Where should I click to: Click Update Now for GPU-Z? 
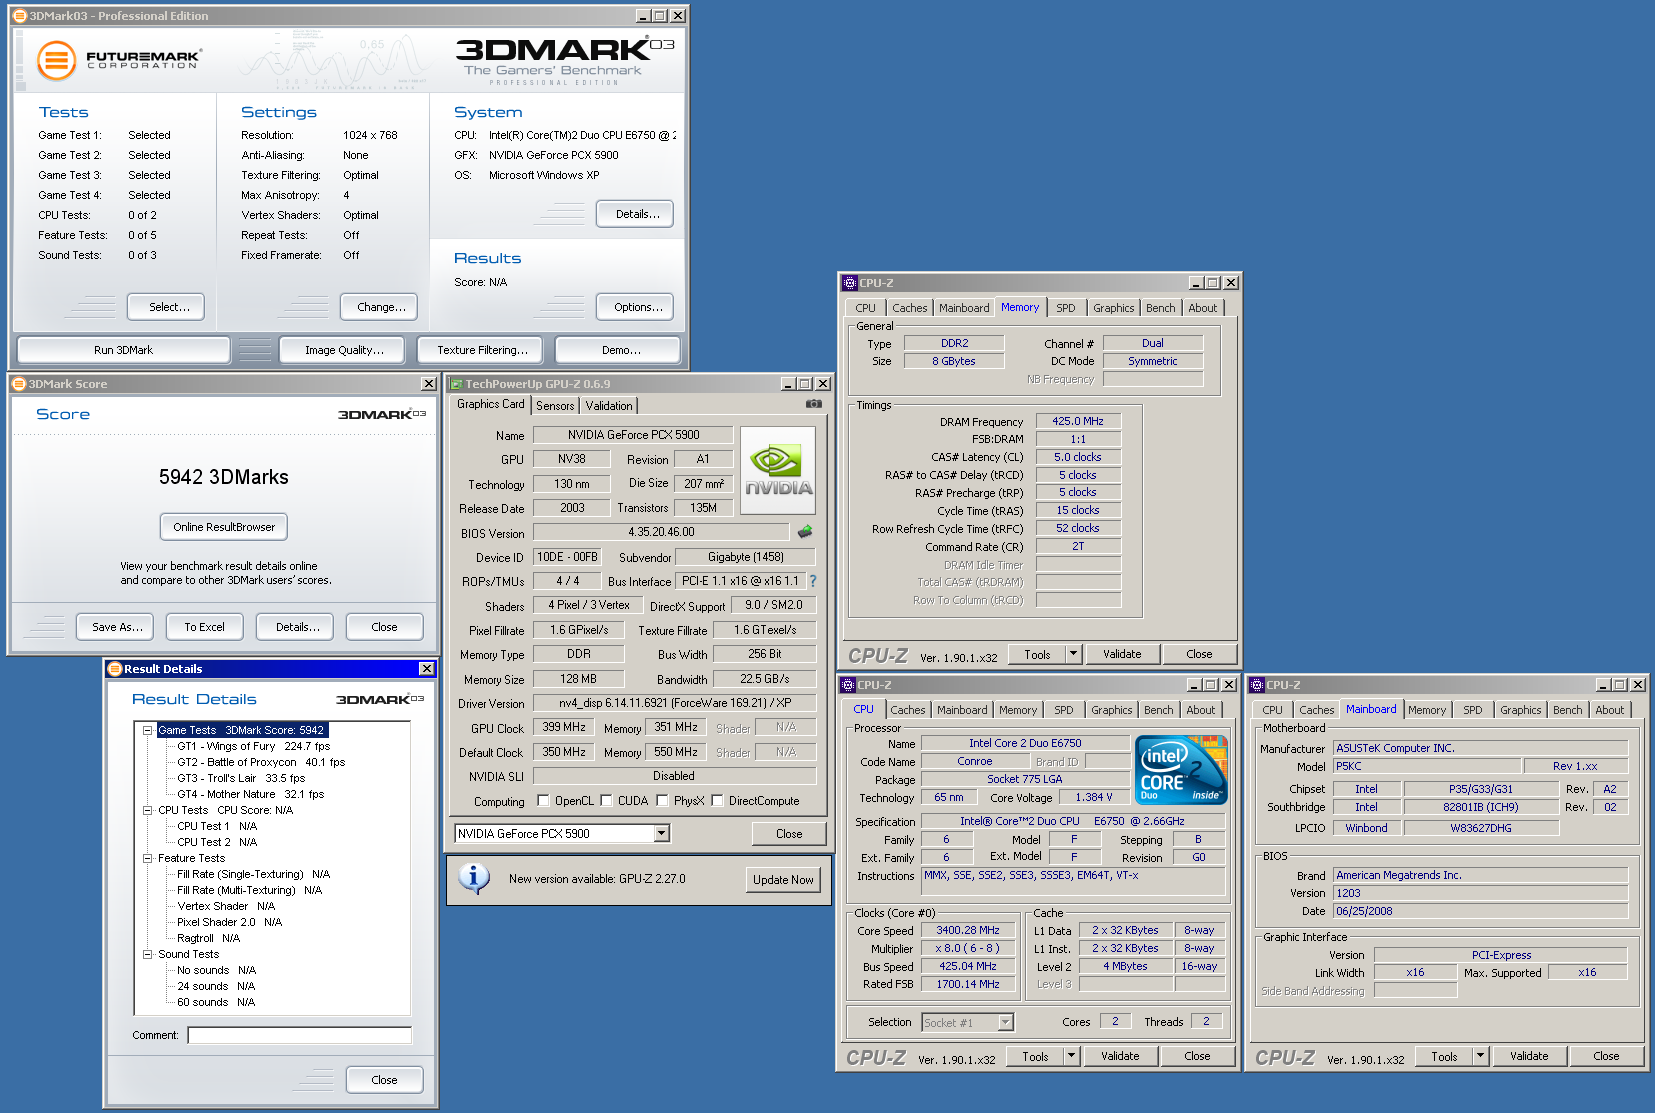tap(783, 880)
